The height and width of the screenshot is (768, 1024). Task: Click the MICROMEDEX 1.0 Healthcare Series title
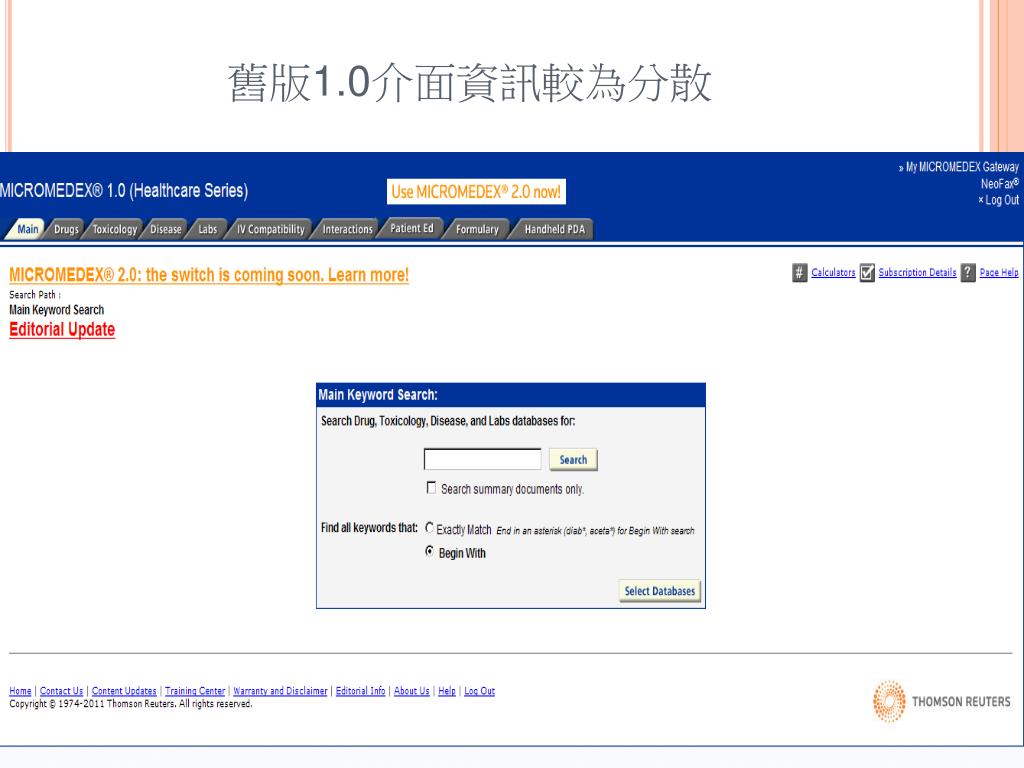pyautogui.click(x=124, y=191)
